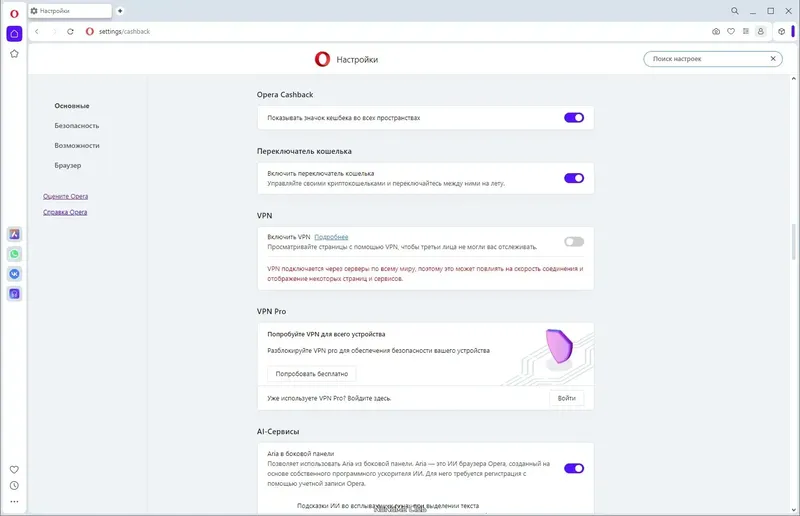Toggle the Opera Cashback icon display switch

click(574, 118)
